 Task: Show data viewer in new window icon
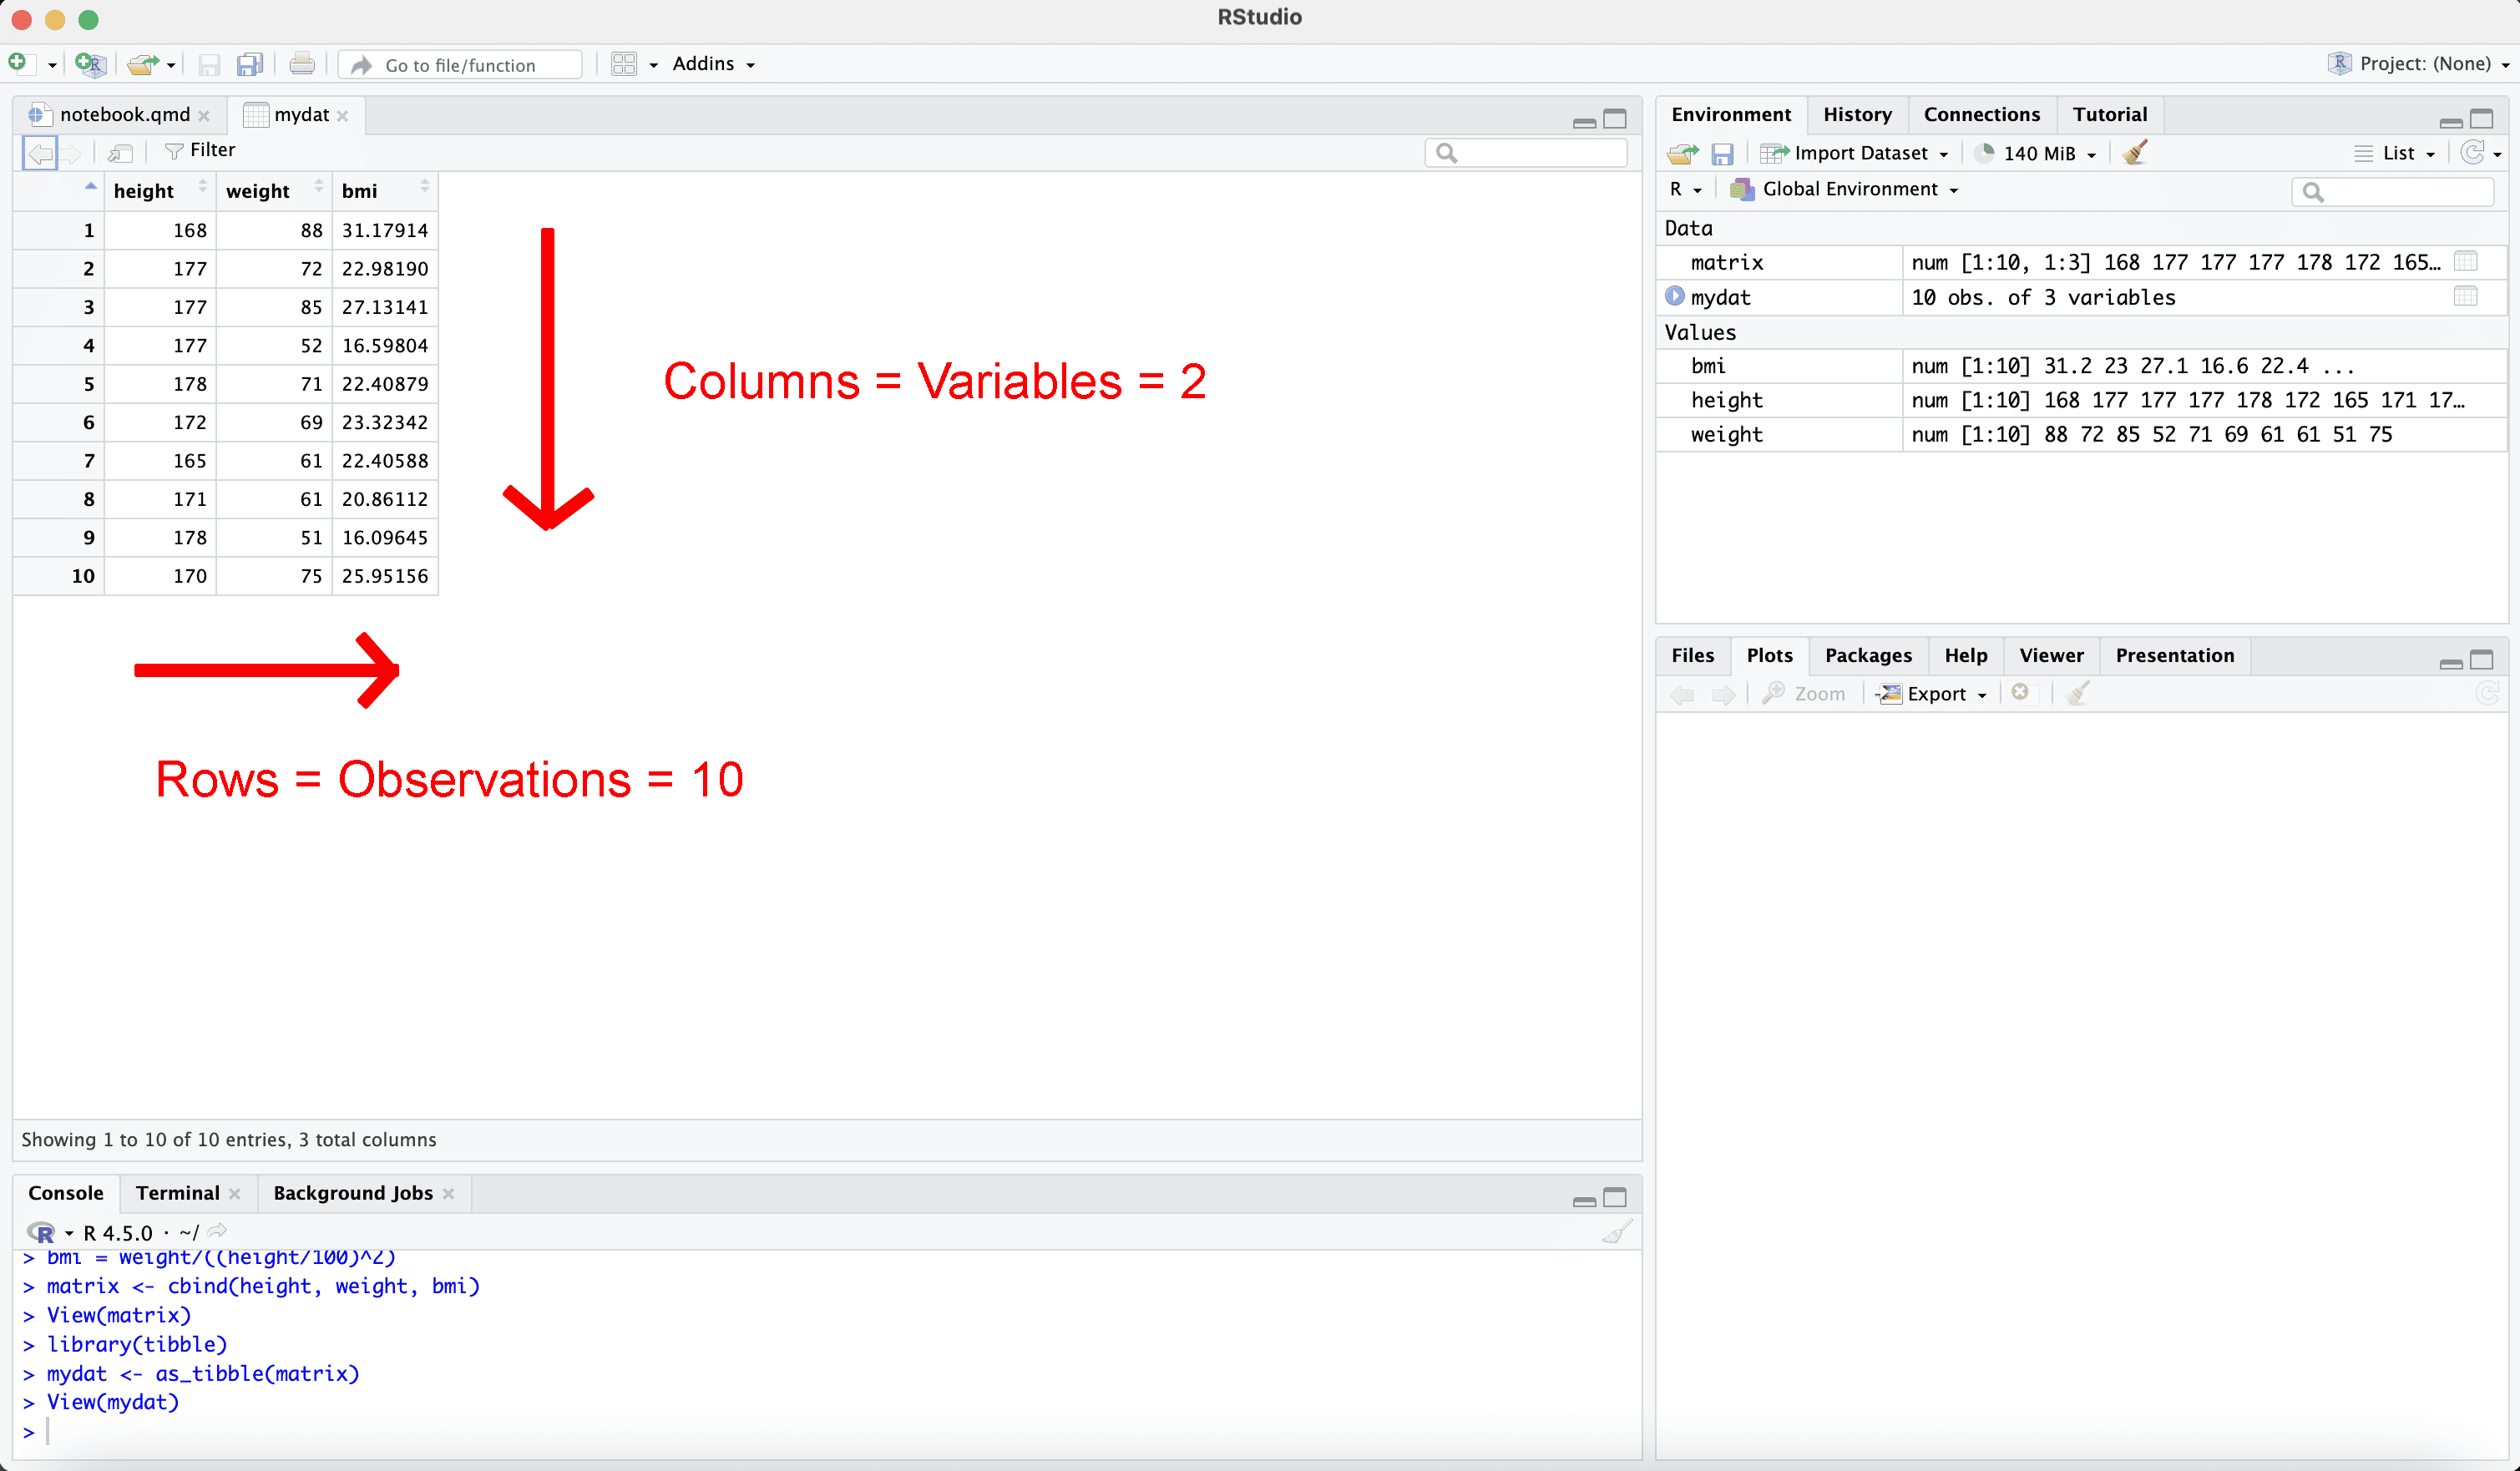click(x=120, y=153)
